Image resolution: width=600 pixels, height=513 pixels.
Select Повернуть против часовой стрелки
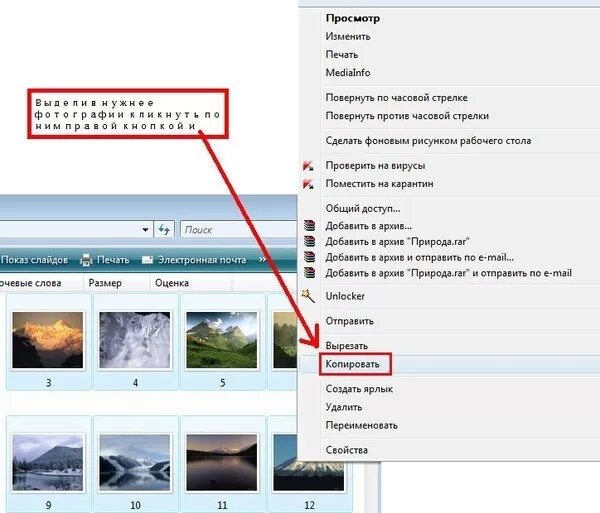tap(407, 116)
